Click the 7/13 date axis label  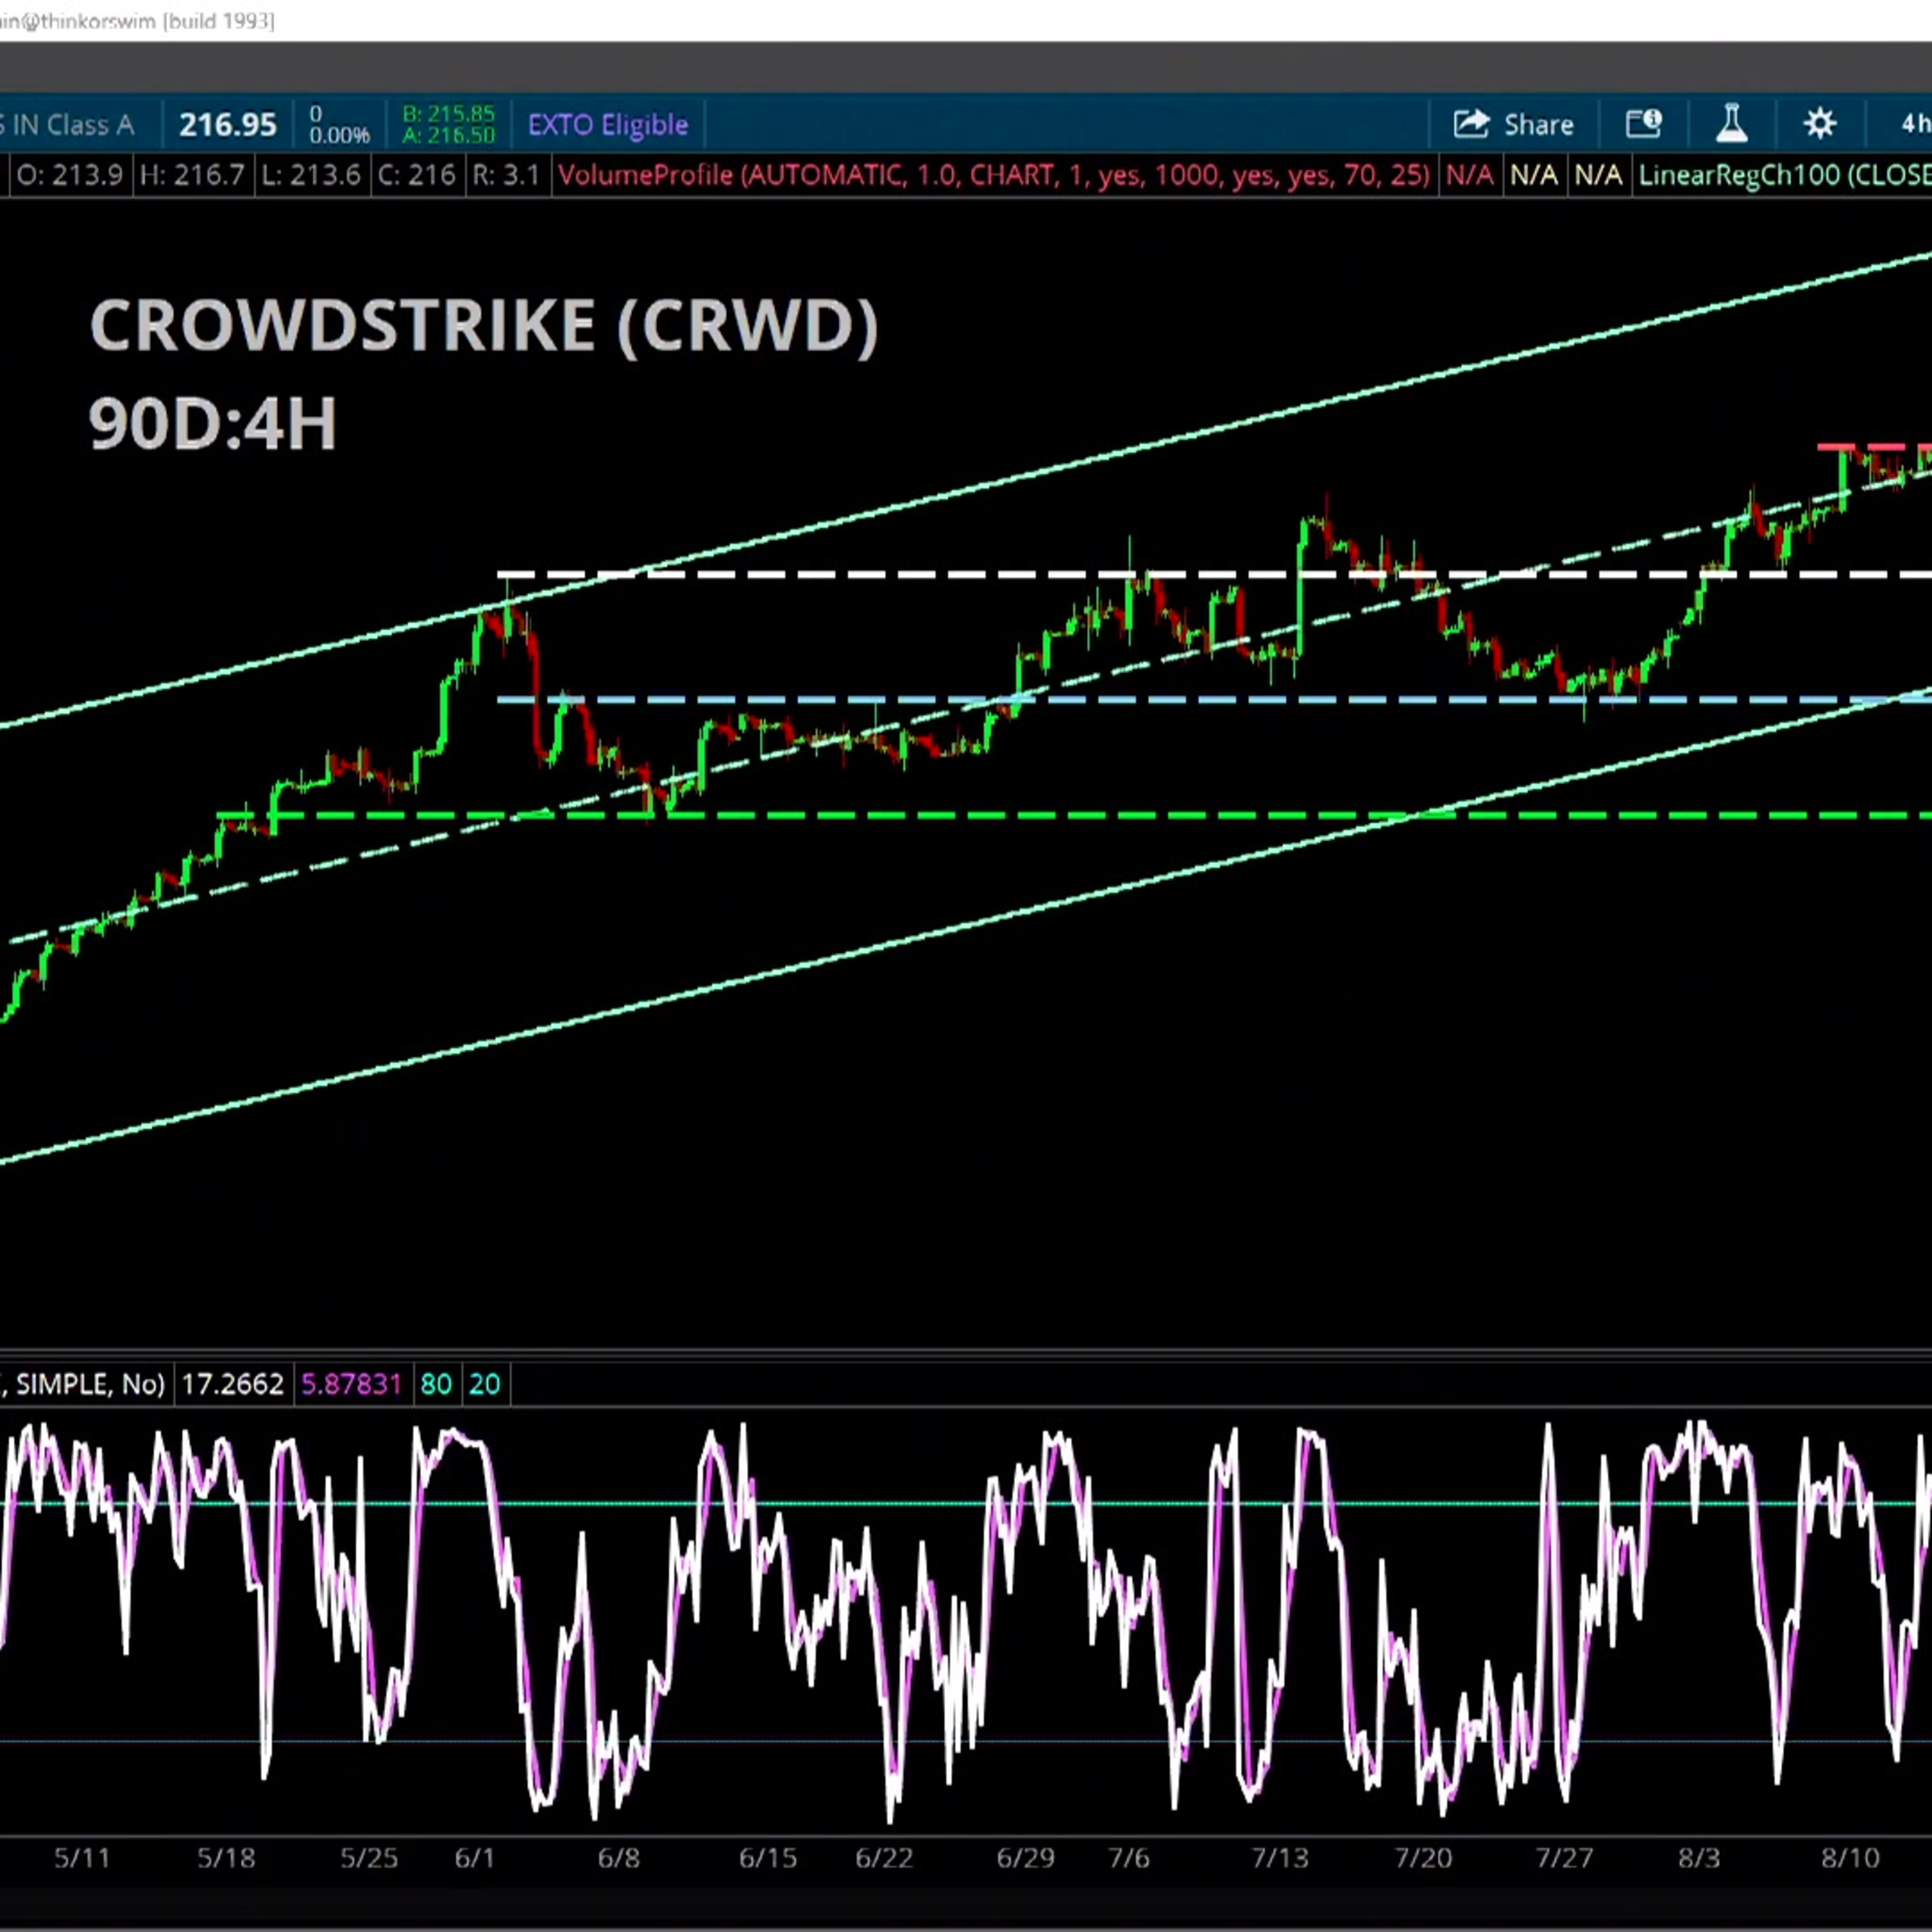tap(1280, 1858)
